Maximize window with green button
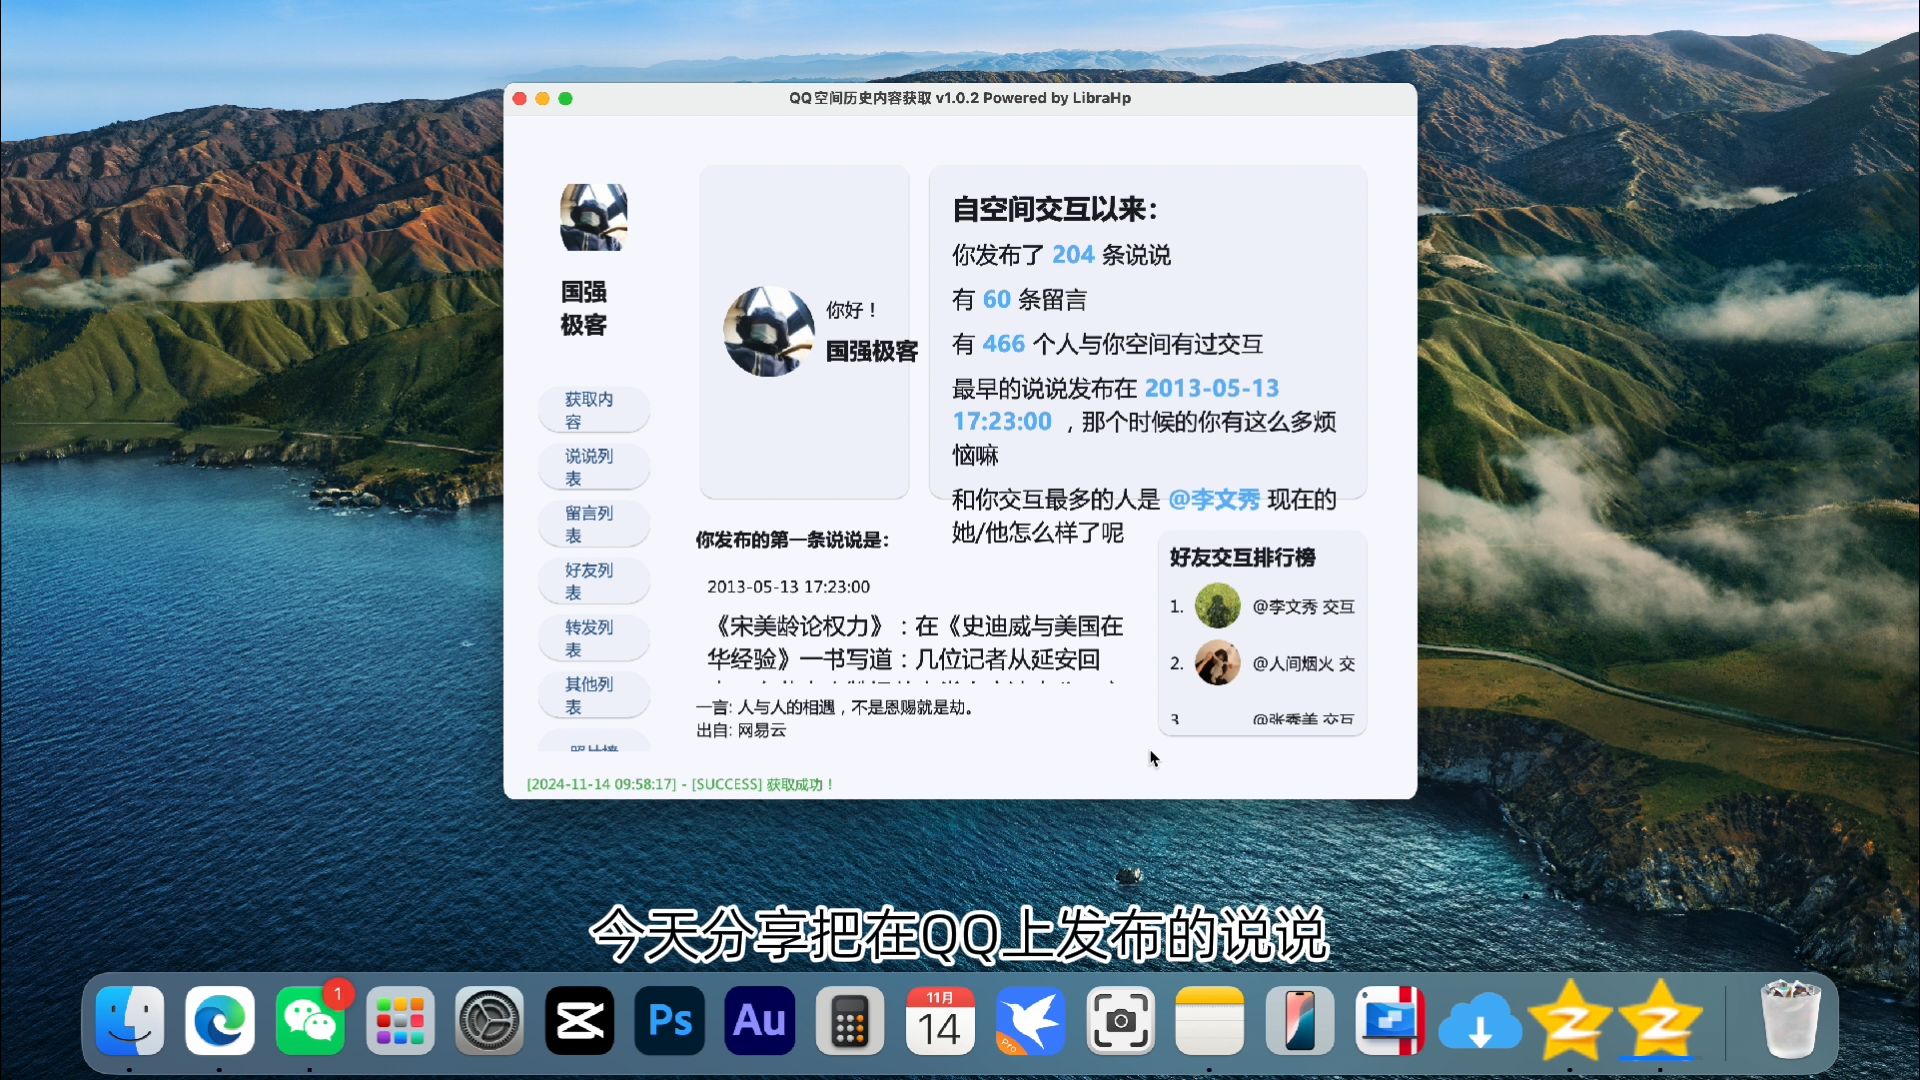 tap(565, 98)
